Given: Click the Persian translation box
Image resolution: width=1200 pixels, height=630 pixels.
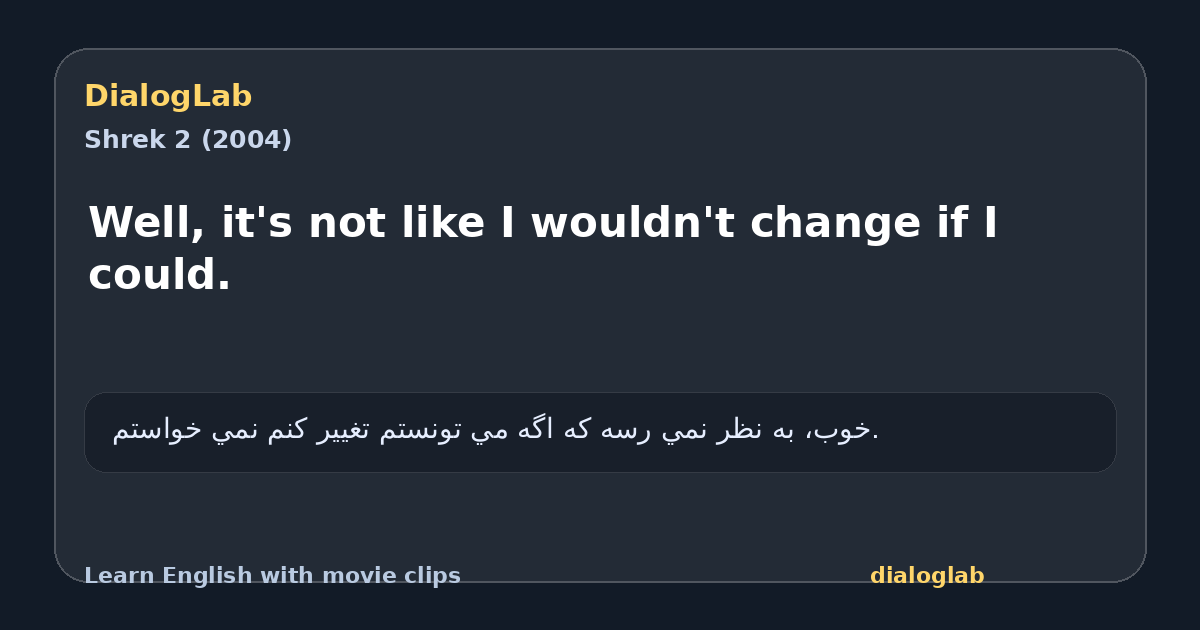Looking at the screenshot, I should point(600,432).
